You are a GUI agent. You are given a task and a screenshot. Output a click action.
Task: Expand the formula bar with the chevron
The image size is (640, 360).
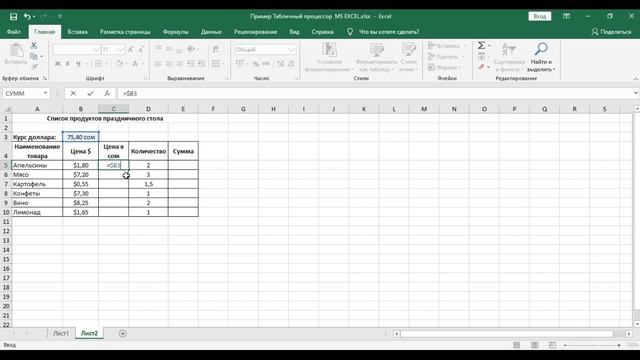(636, 93)
